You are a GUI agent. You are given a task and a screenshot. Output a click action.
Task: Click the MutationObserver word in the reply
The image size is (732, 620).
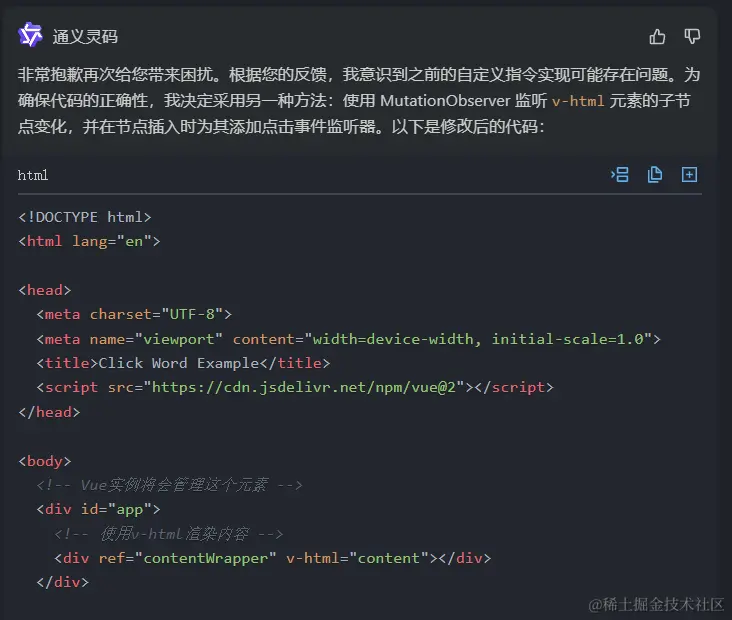[445, 101]
